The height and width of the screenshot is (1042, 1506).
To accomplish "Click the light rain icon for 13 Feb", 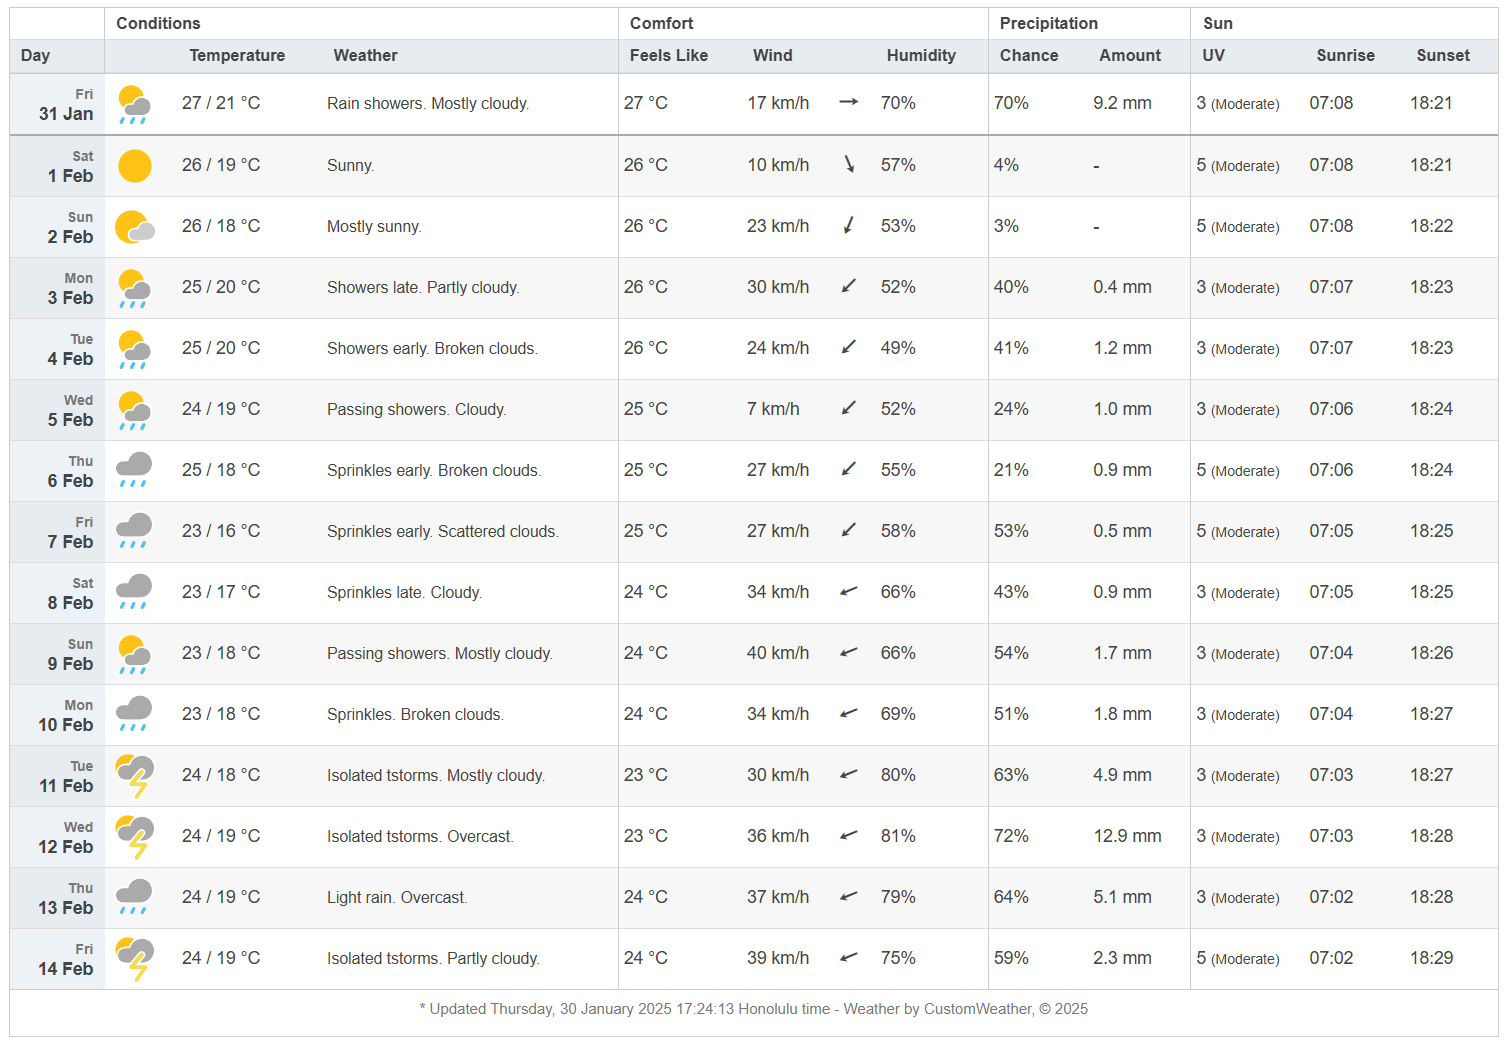I will point(134,898).
